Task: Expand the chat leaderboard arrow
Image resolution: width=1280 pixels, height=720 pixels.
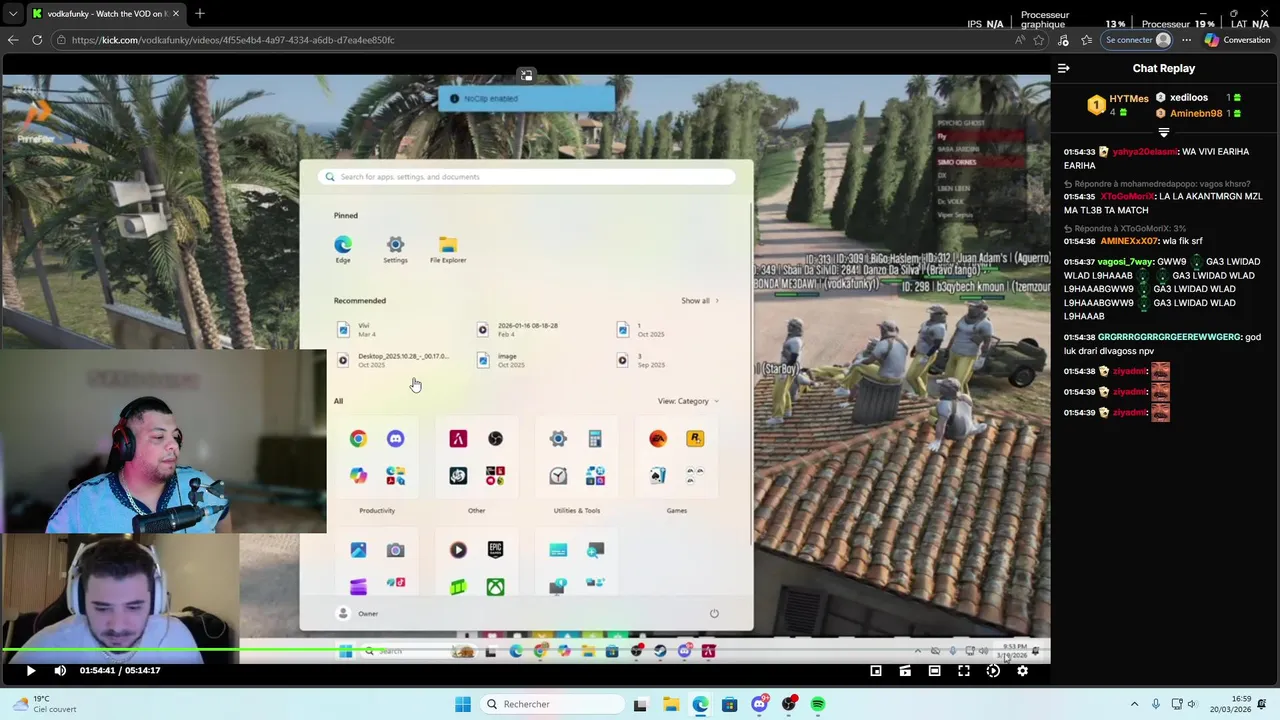Action: click(1163, 132)
